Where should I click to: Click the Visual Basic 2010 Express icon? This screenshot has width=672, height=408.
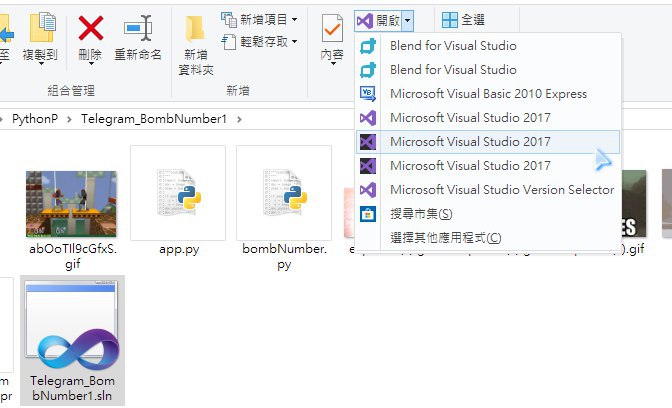(368, 93)
